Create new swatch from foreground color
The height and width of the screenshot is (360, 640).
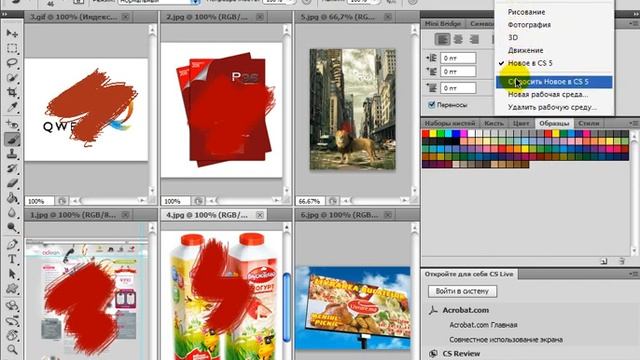coord(604,261)
